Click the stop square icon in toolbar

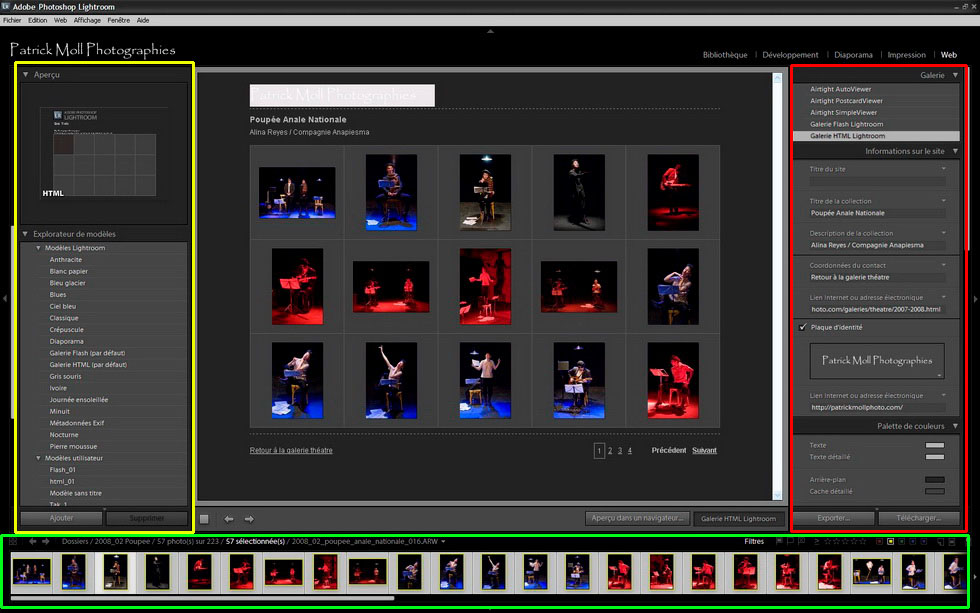click(204, 519)
